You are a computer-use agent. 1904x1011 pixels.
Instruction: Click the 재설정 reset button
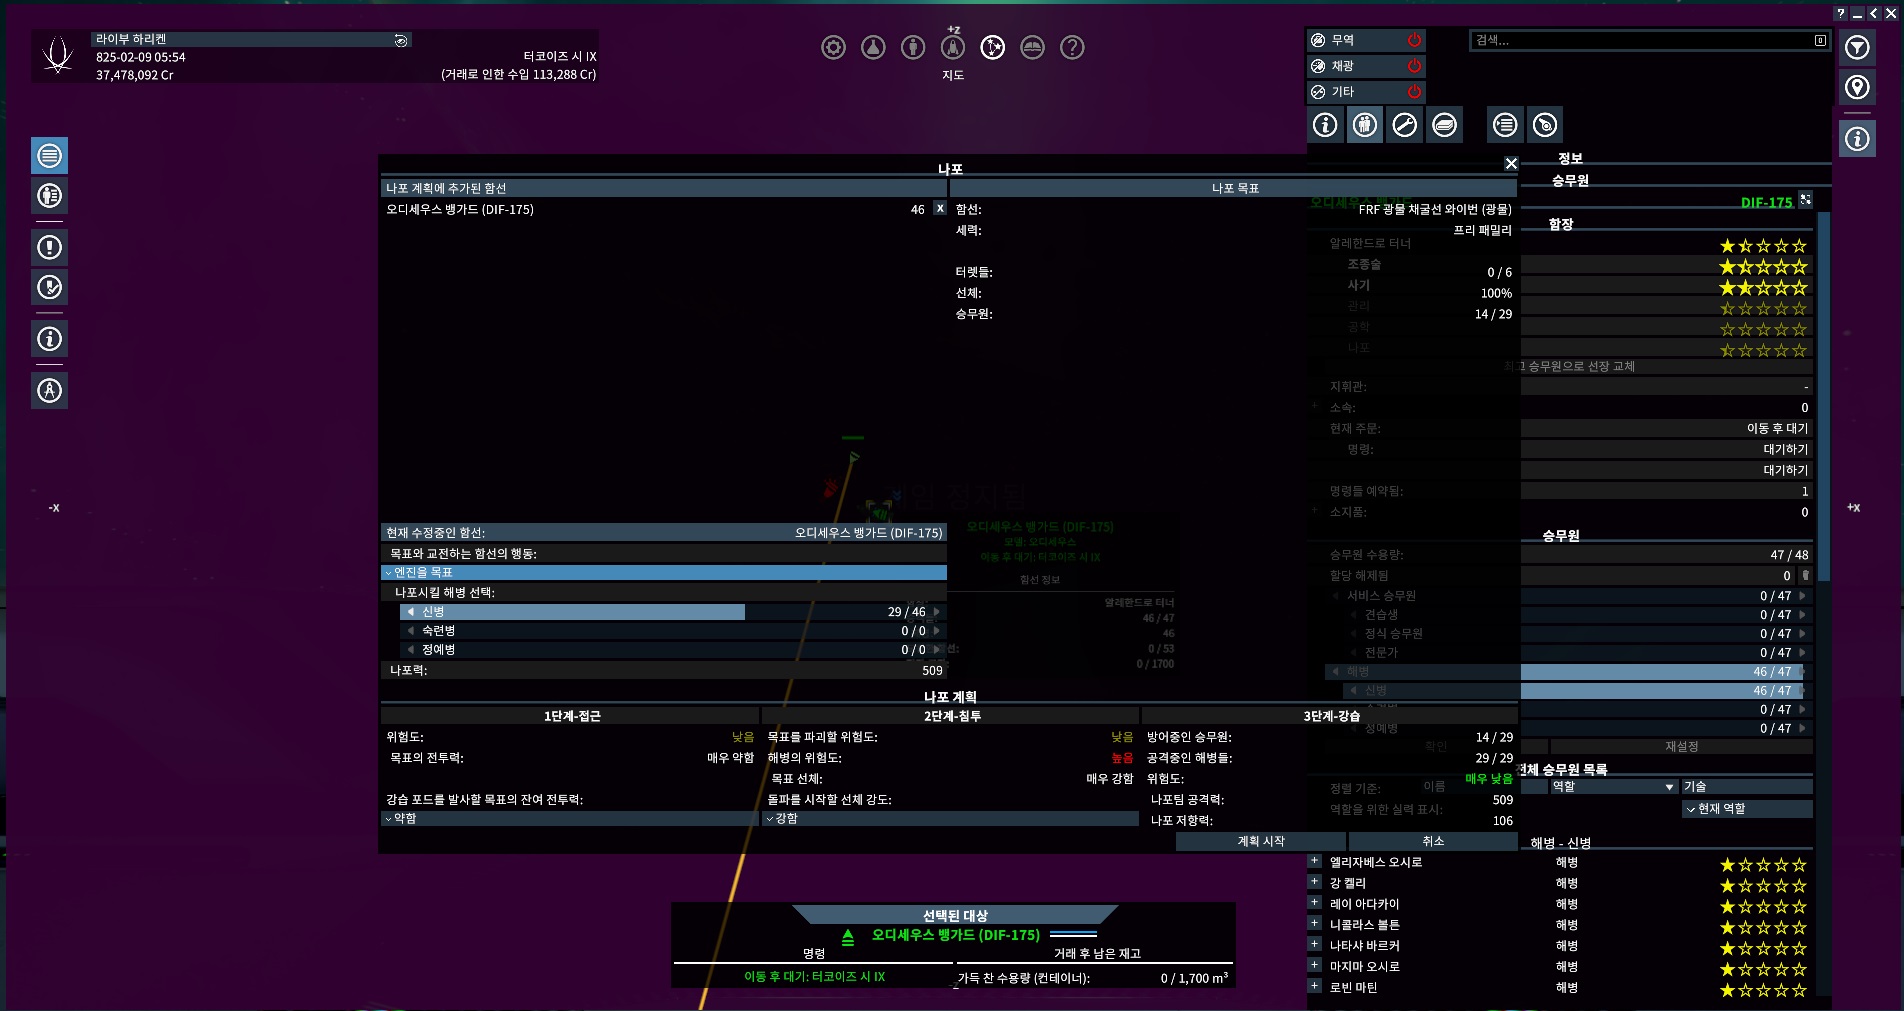tap(1681, 747)
